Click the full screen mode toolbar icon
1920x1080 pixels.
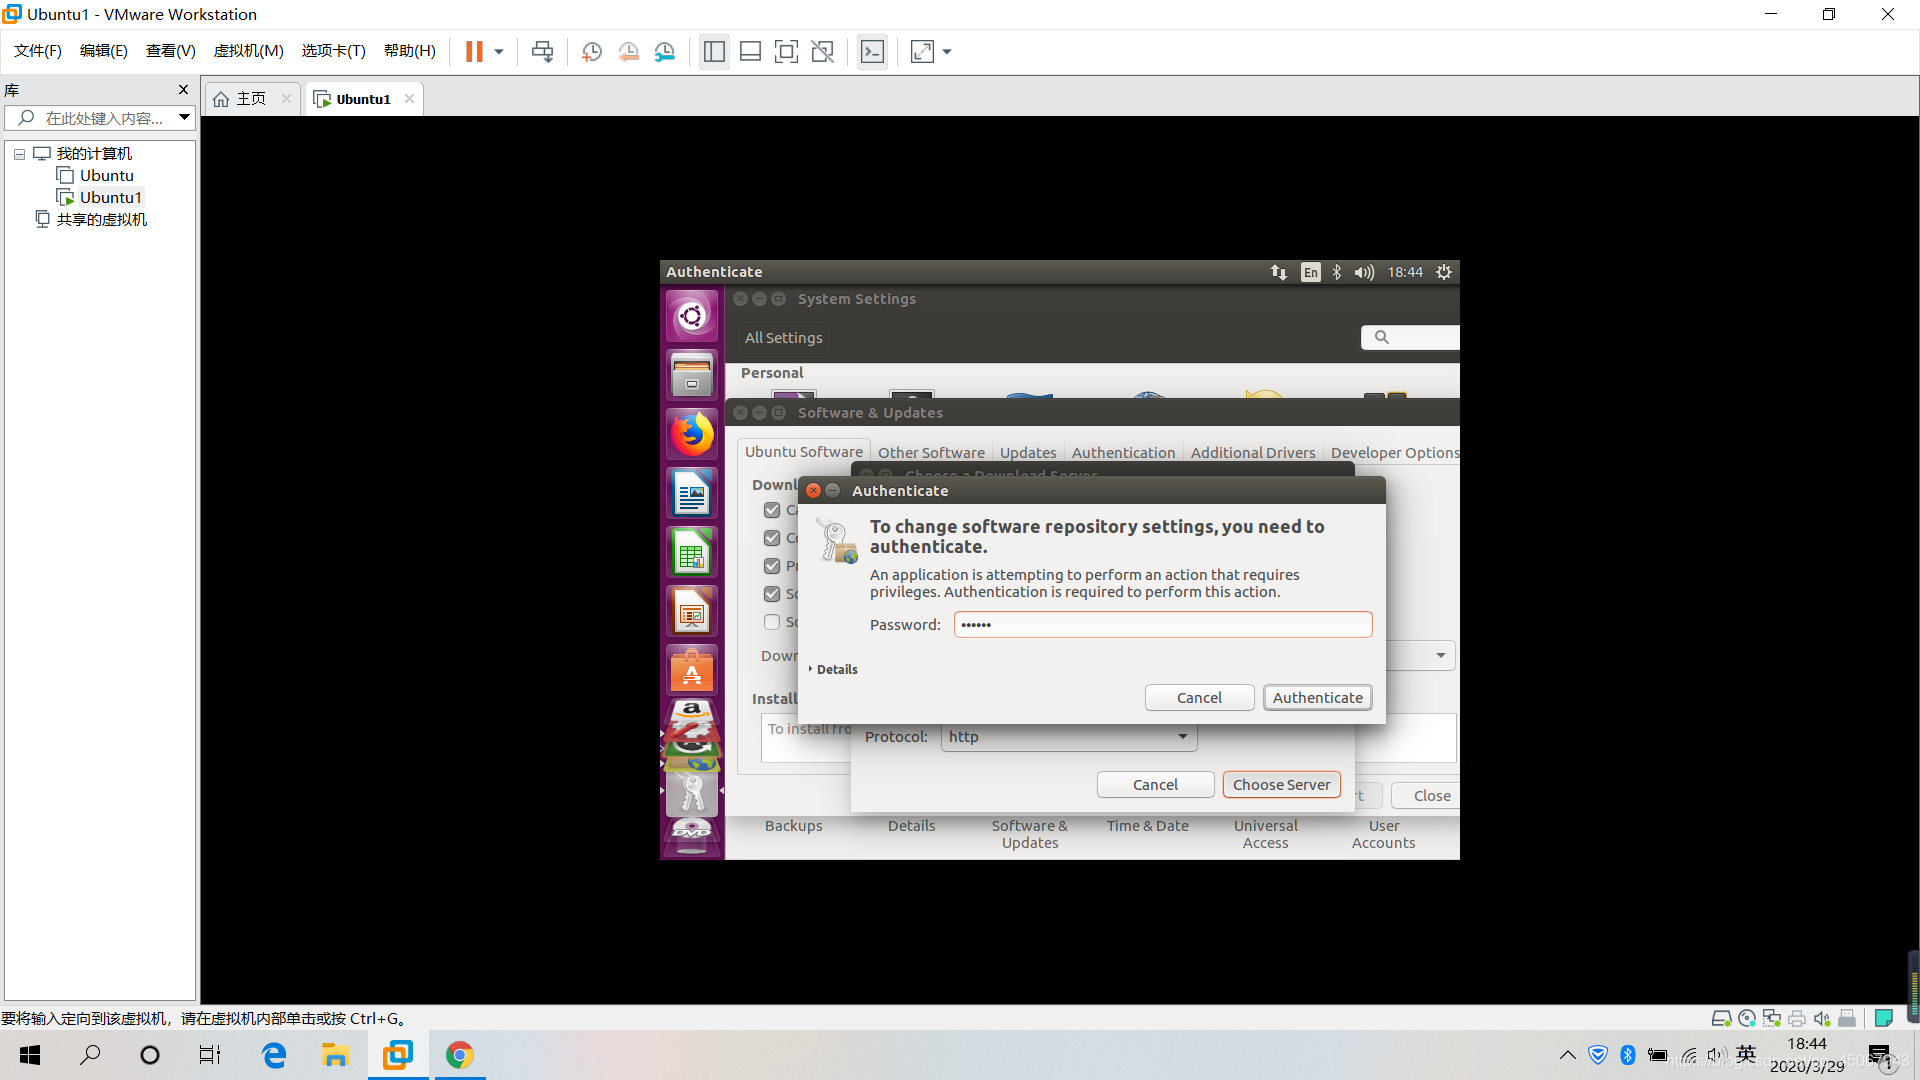786,52
